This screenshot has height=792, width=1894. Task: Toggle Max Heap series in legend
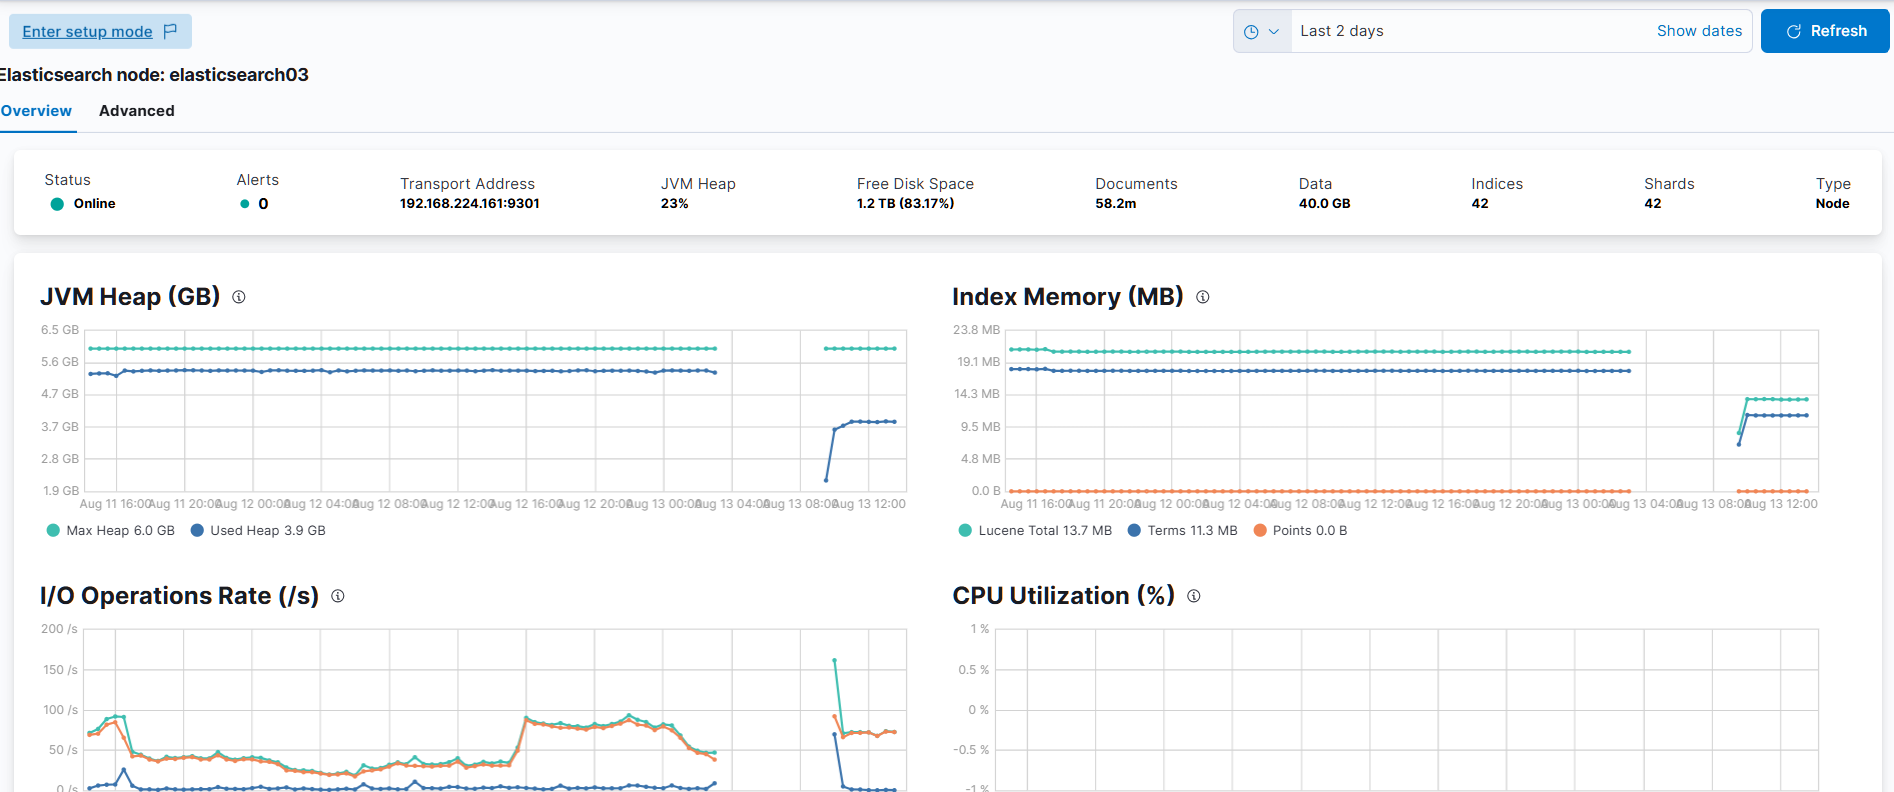[x=110, y=531]
